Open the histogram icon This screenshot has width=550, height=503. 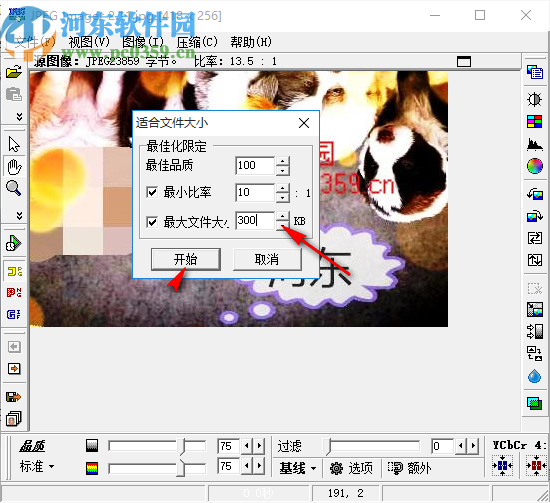tap(535, 144)
